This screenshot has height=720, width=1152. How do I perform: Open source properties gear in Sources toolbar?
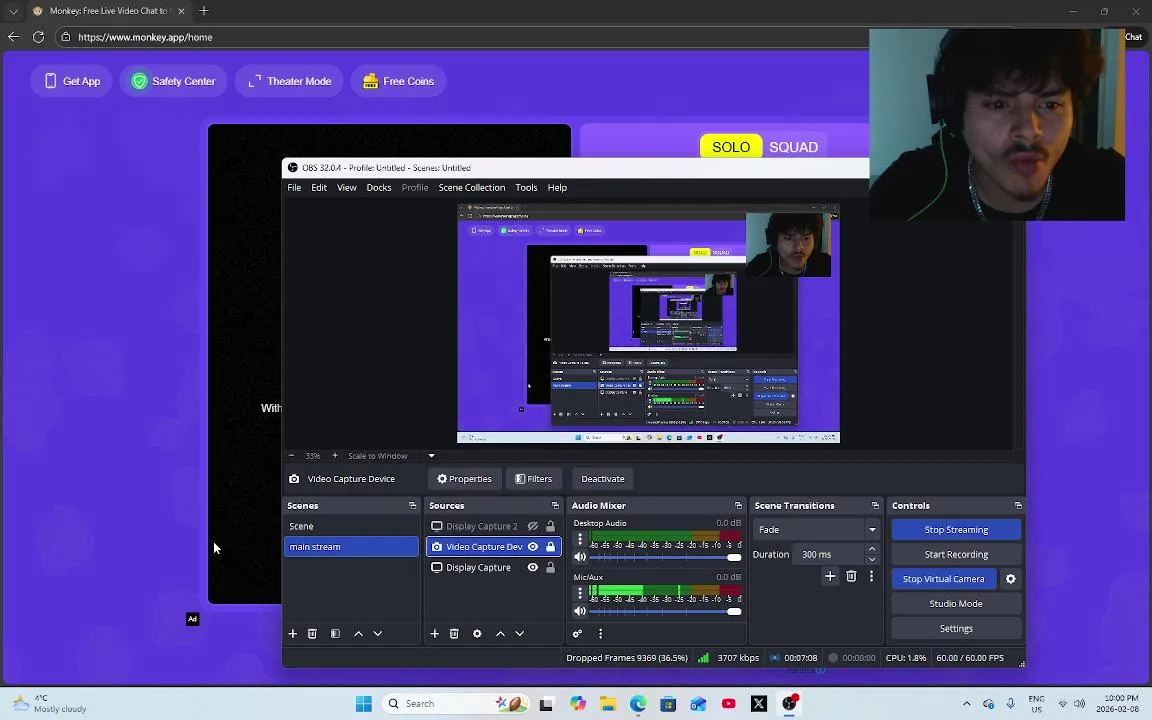point(477,633)
